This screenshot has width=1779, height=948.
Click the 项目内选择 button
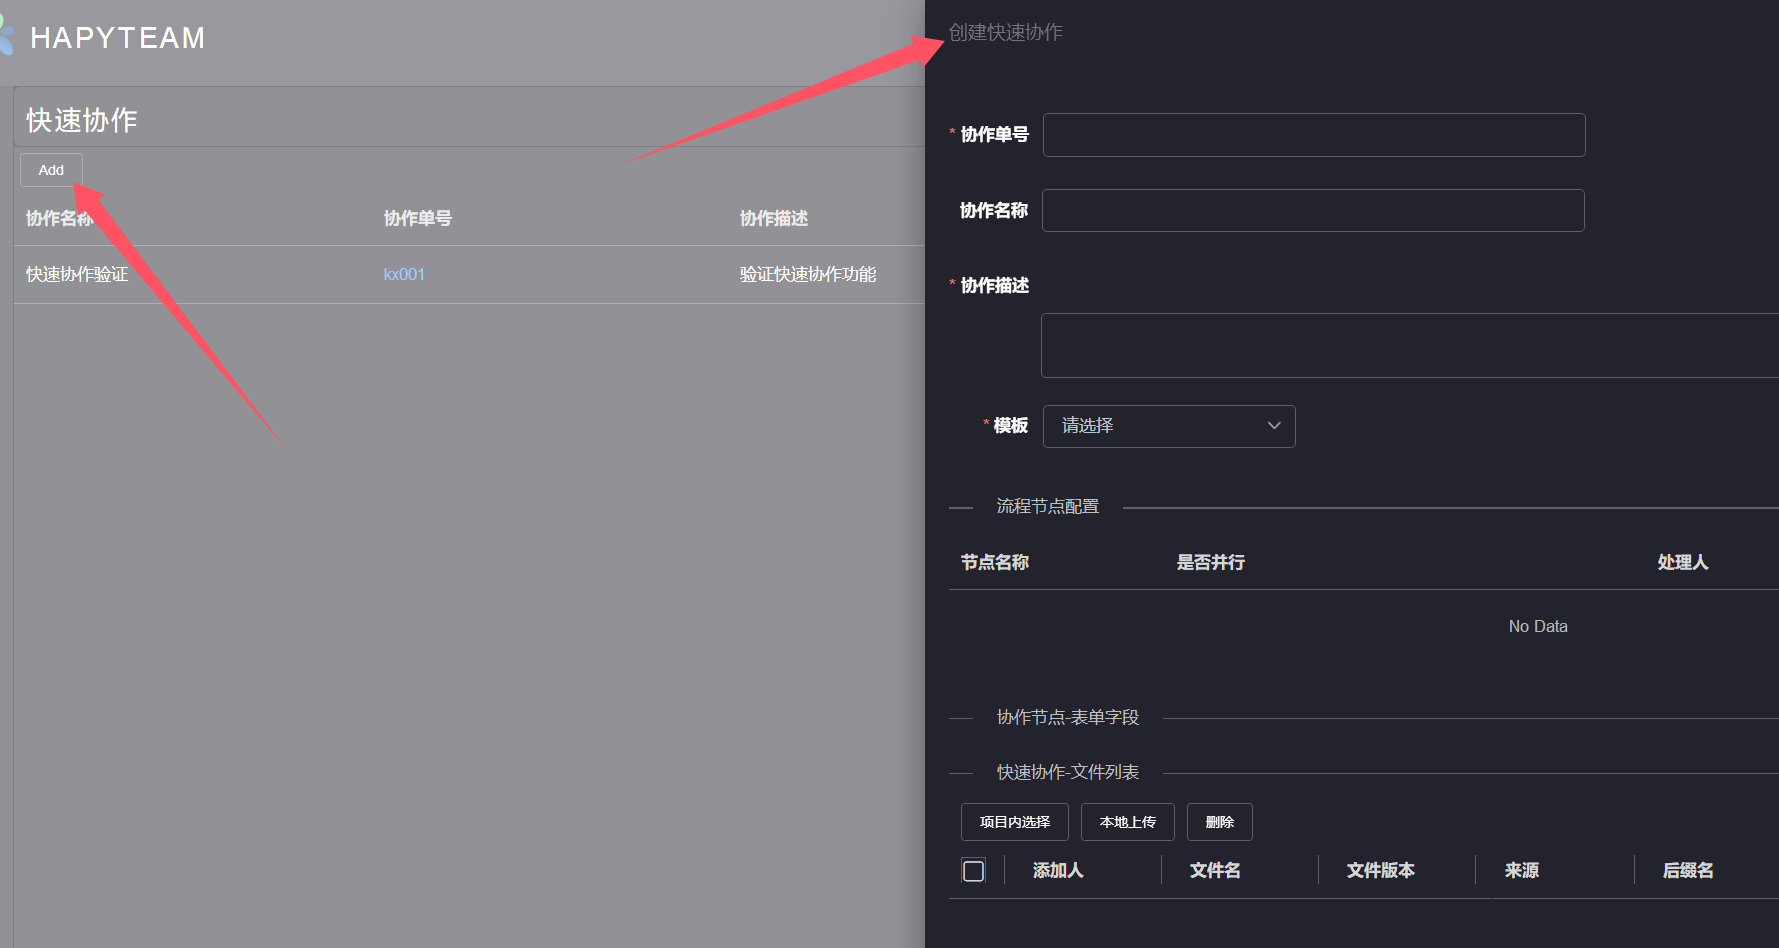tap(1015, 822)
